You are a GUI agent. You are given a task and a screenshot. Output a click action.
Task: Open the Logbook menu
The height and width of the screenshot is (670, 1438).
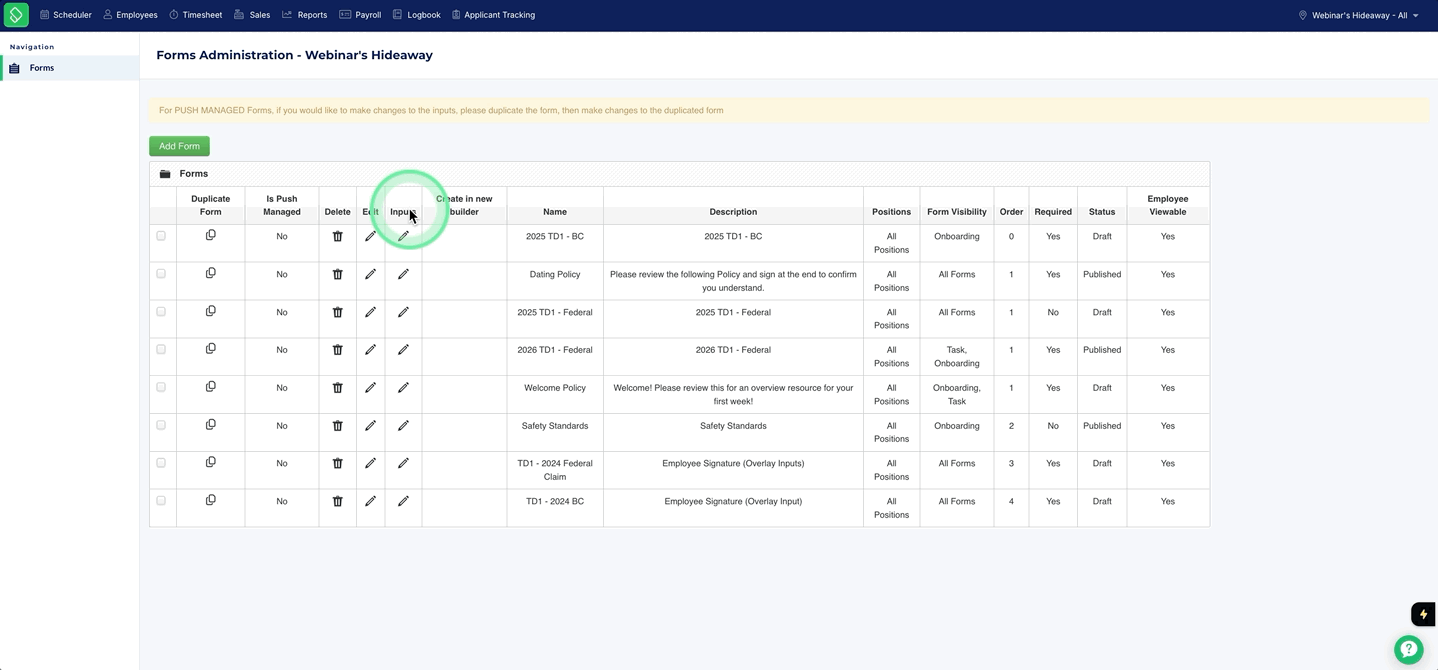click(x=416, y=15)
